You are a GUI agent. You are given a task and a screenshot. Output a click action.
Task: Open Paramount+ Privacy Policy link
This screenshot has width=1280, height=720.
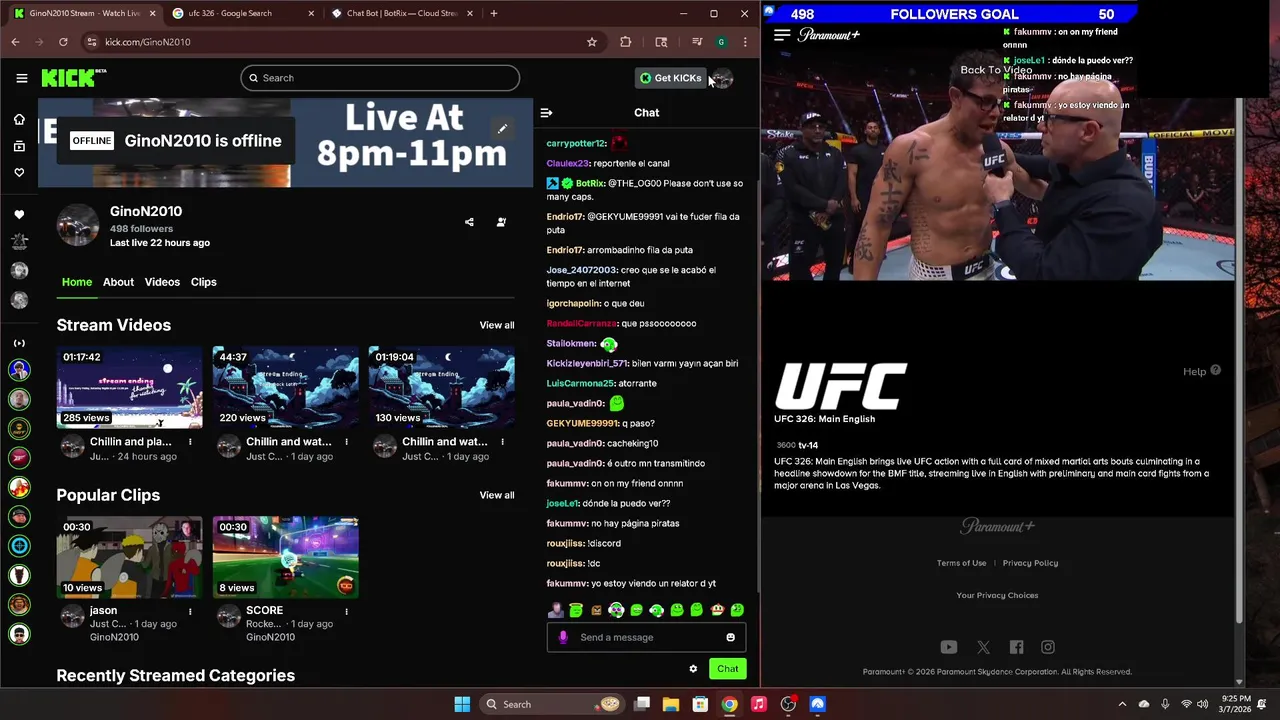click(x=1030, y=563)
